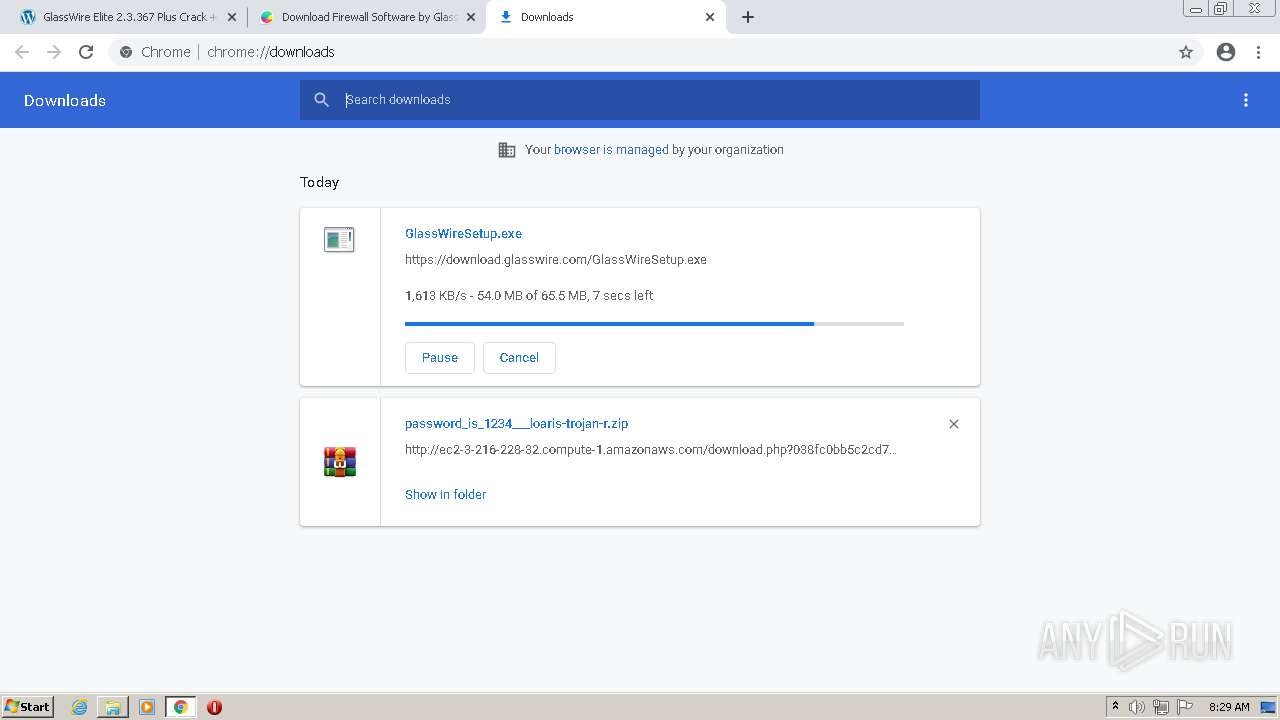
Task: Bookmark this page with the star icon
Action: (x=1186, y=52)
